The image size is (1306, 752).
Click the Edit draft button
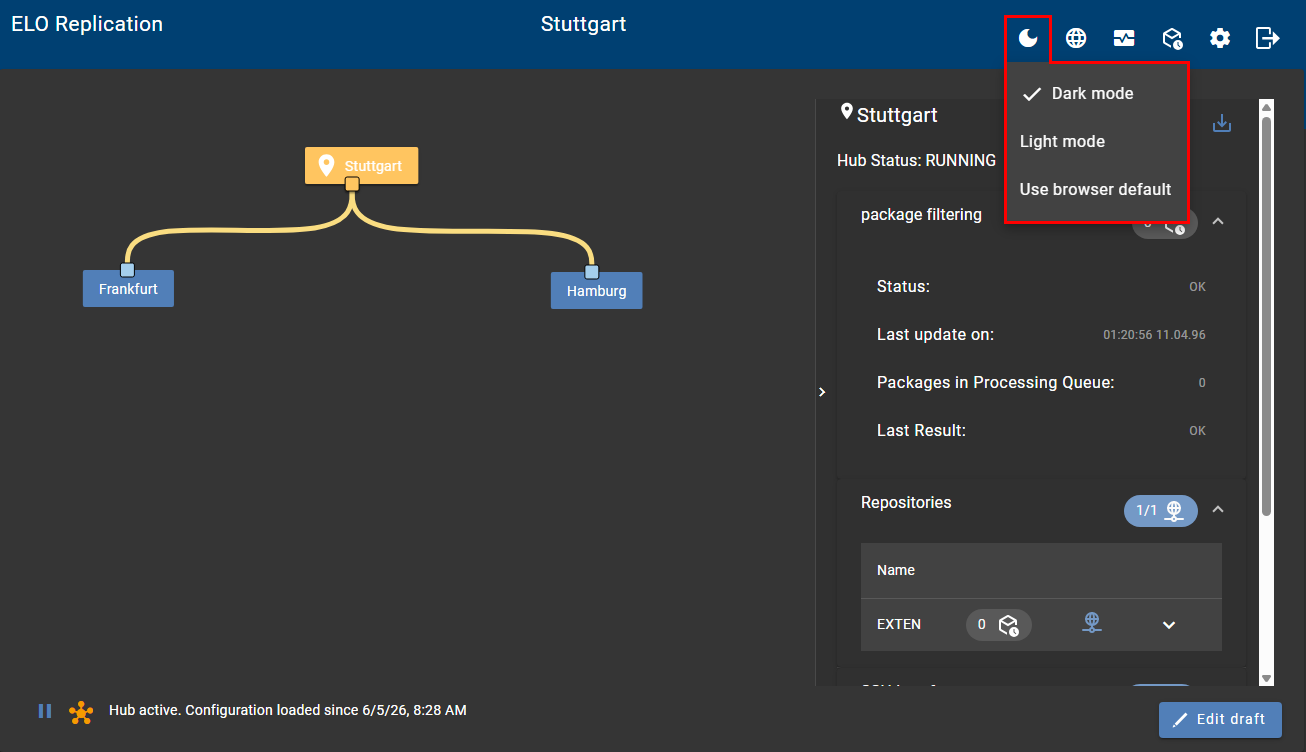tap(1220, 719)
